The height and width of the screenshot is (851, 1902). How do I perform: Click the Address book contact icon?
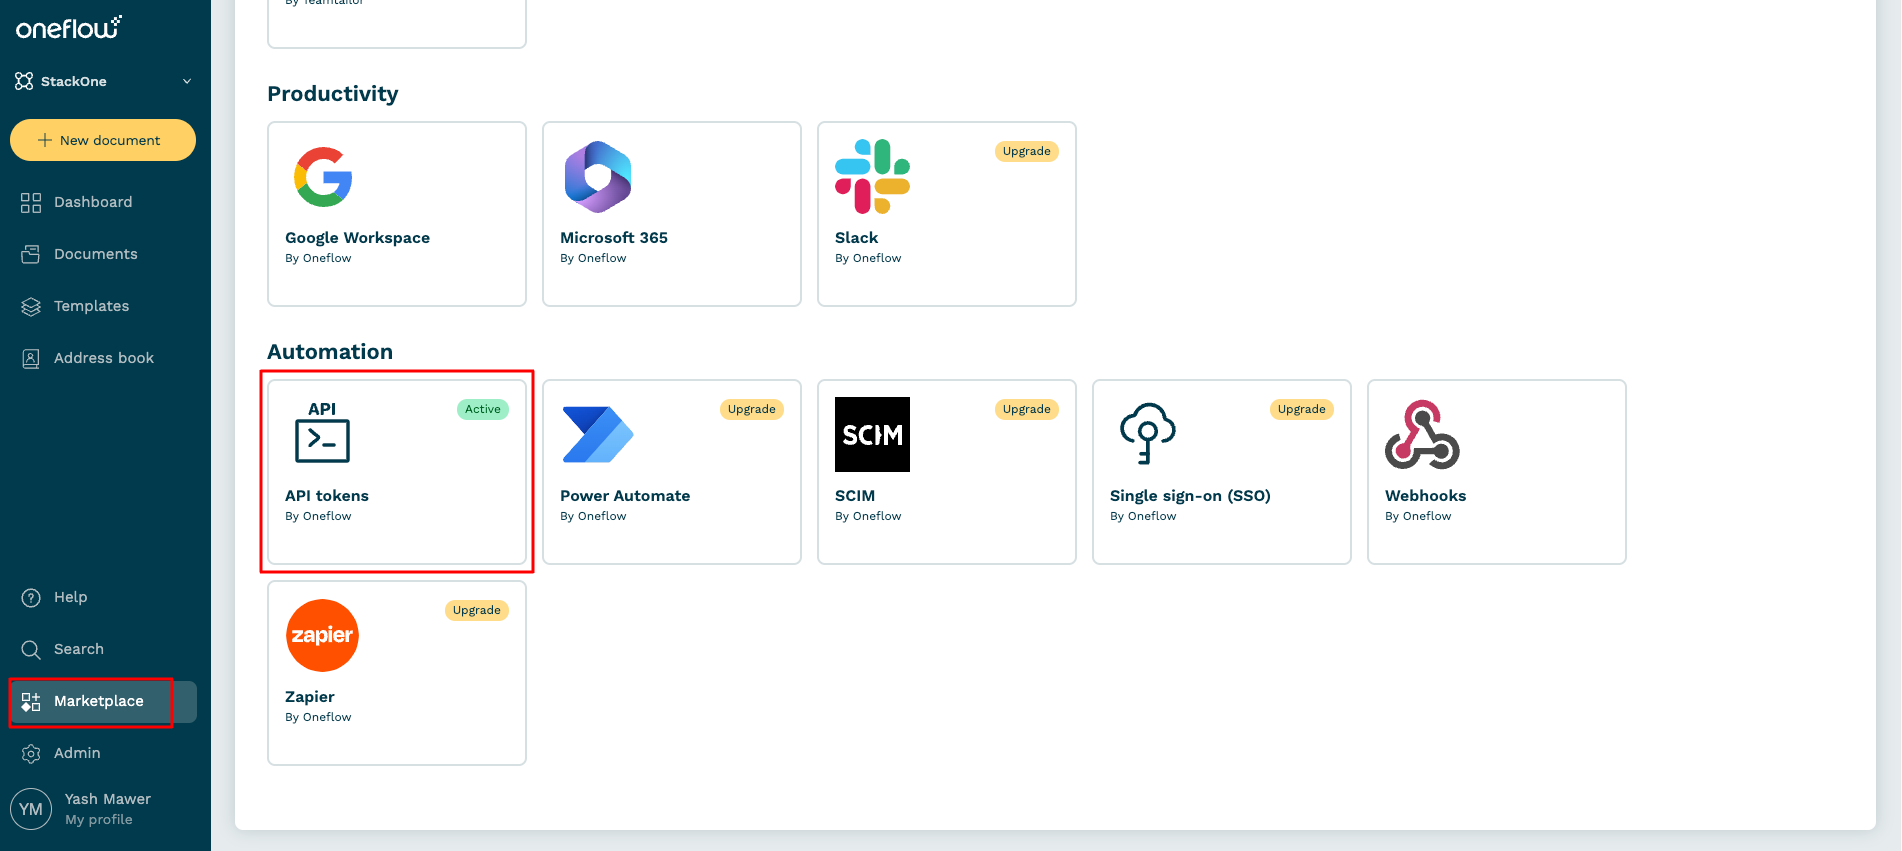pos(31,359)
